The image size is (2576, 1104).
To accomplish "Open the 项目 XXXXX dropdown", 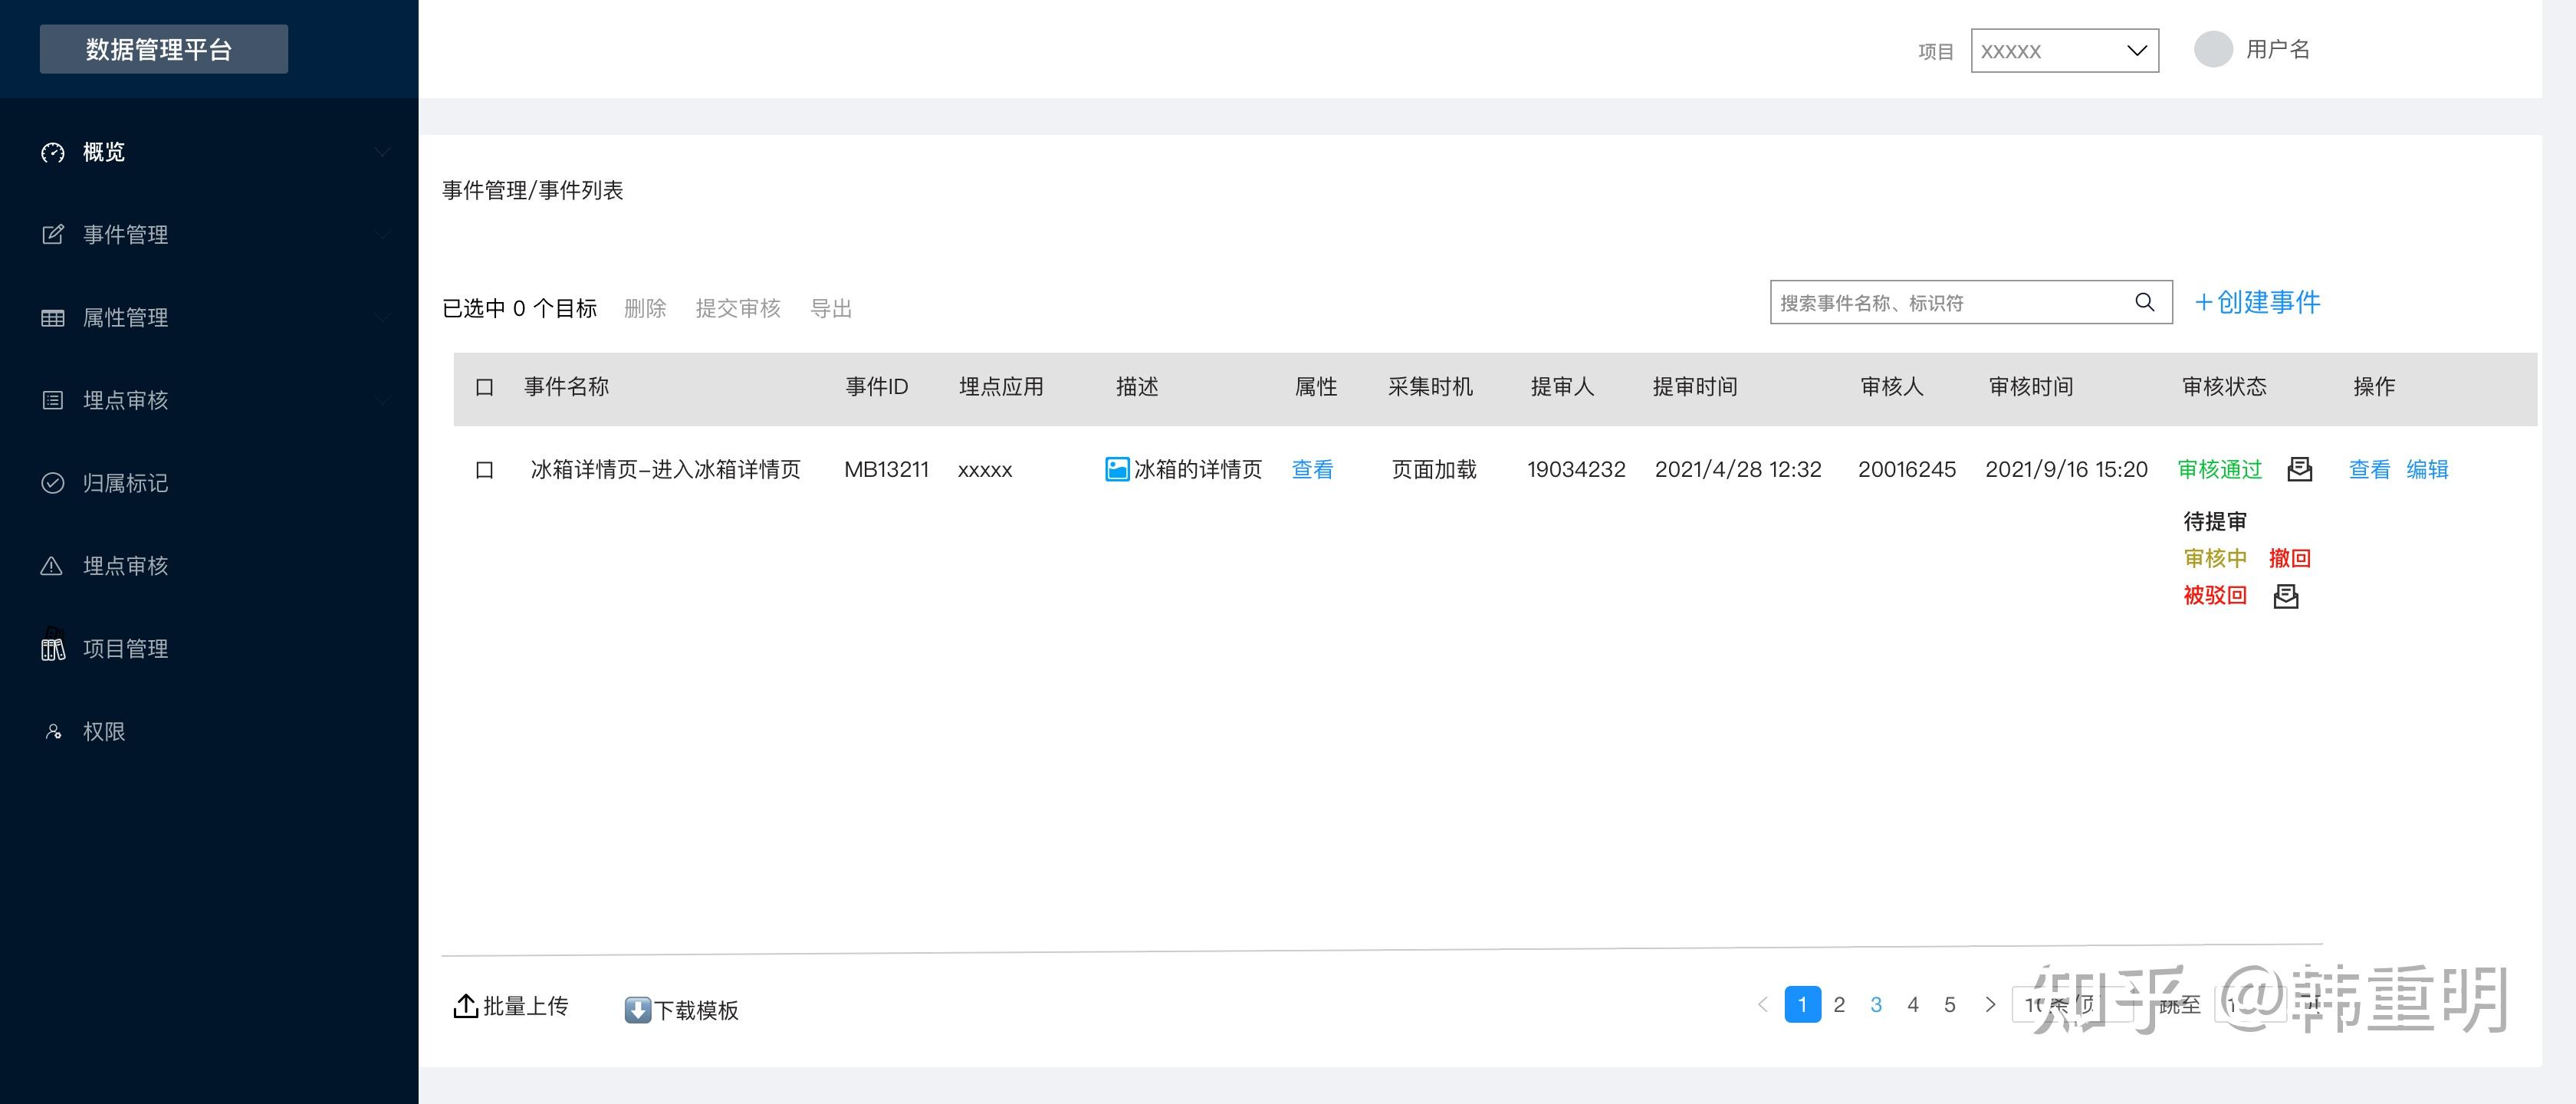I will tap(2063, 51).
